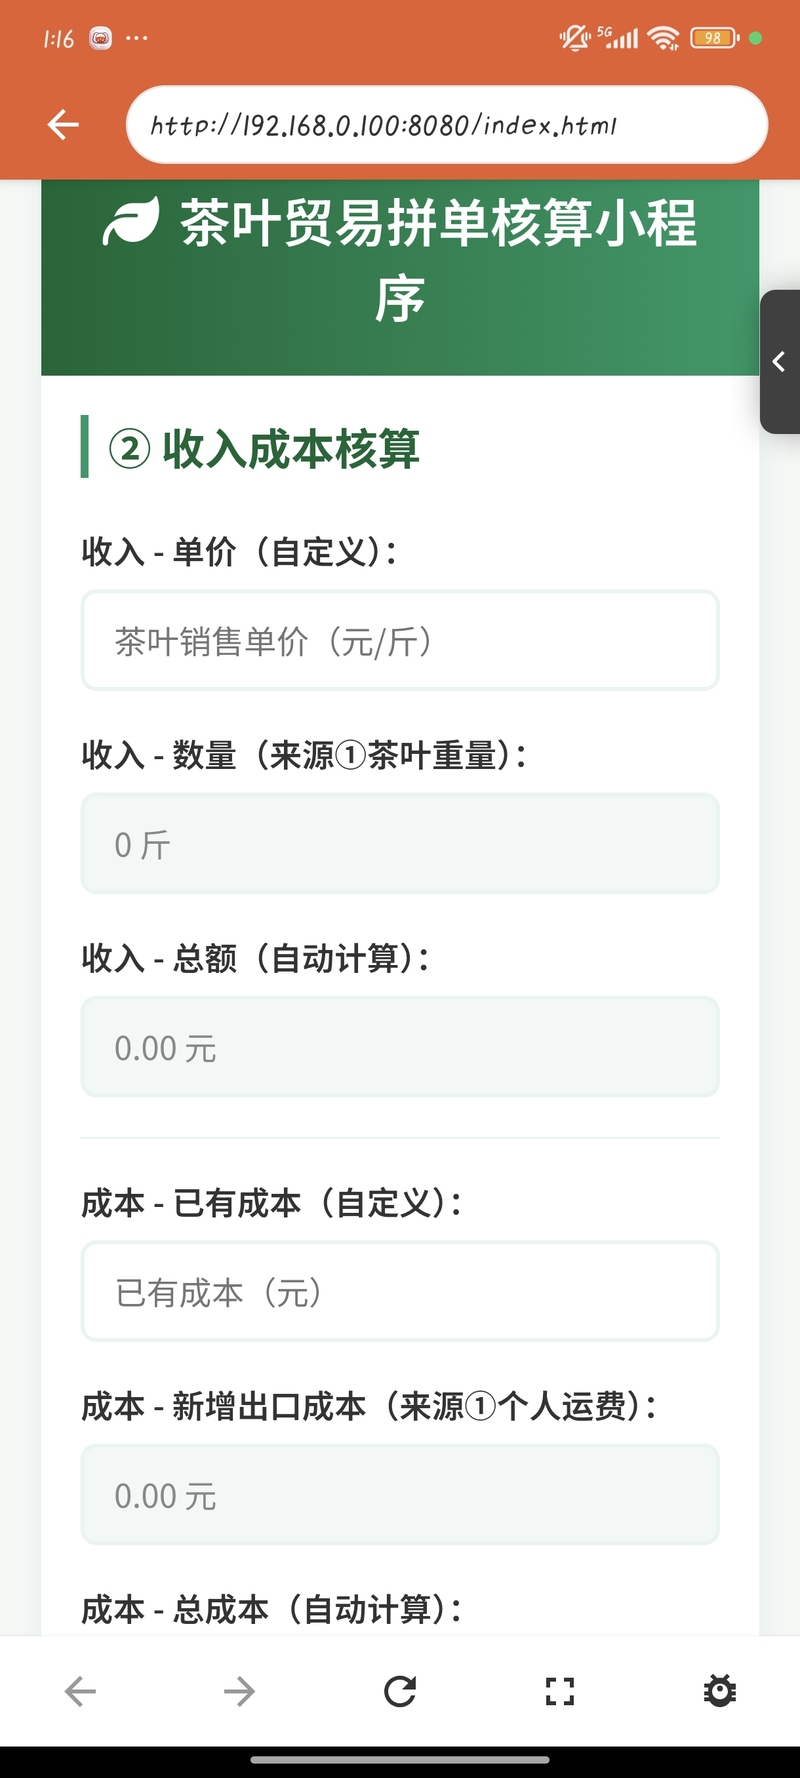Go forward with the bottom right-pointing arrow
The image size is (800, 1778).
[239, 1691]
